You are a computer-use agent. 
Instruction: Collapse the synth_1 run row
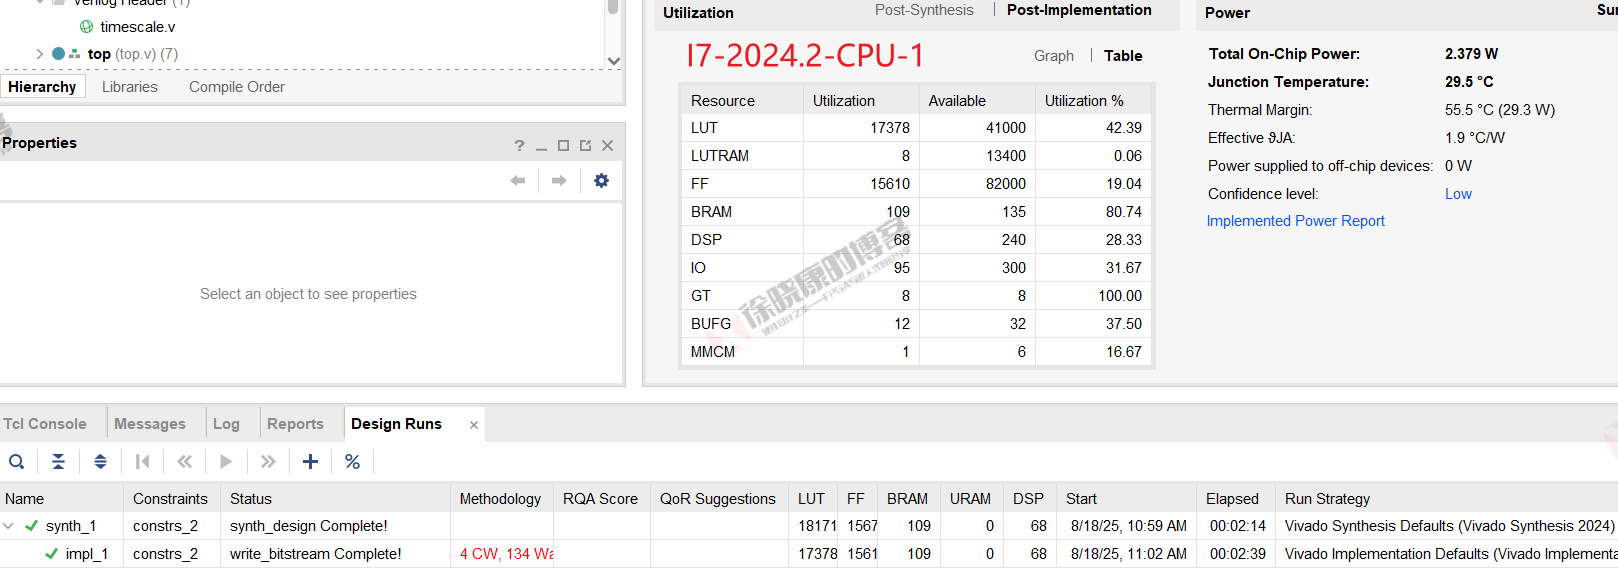[x=9, y=526]
